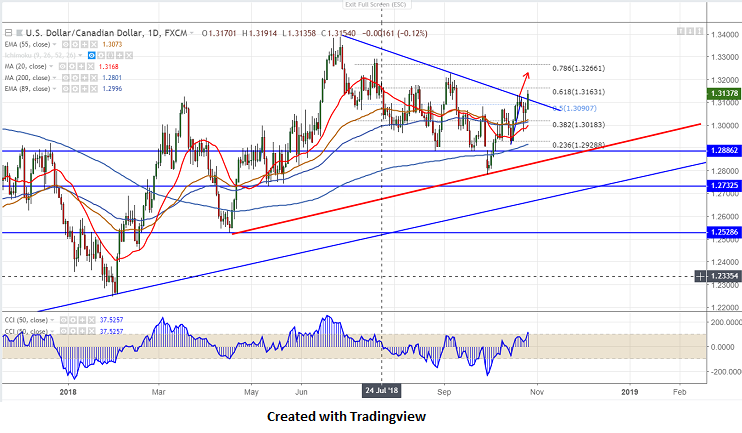742x433 pixels.
Task: Expand EMA (89, close) dropdown arrow
Action: 54,88
